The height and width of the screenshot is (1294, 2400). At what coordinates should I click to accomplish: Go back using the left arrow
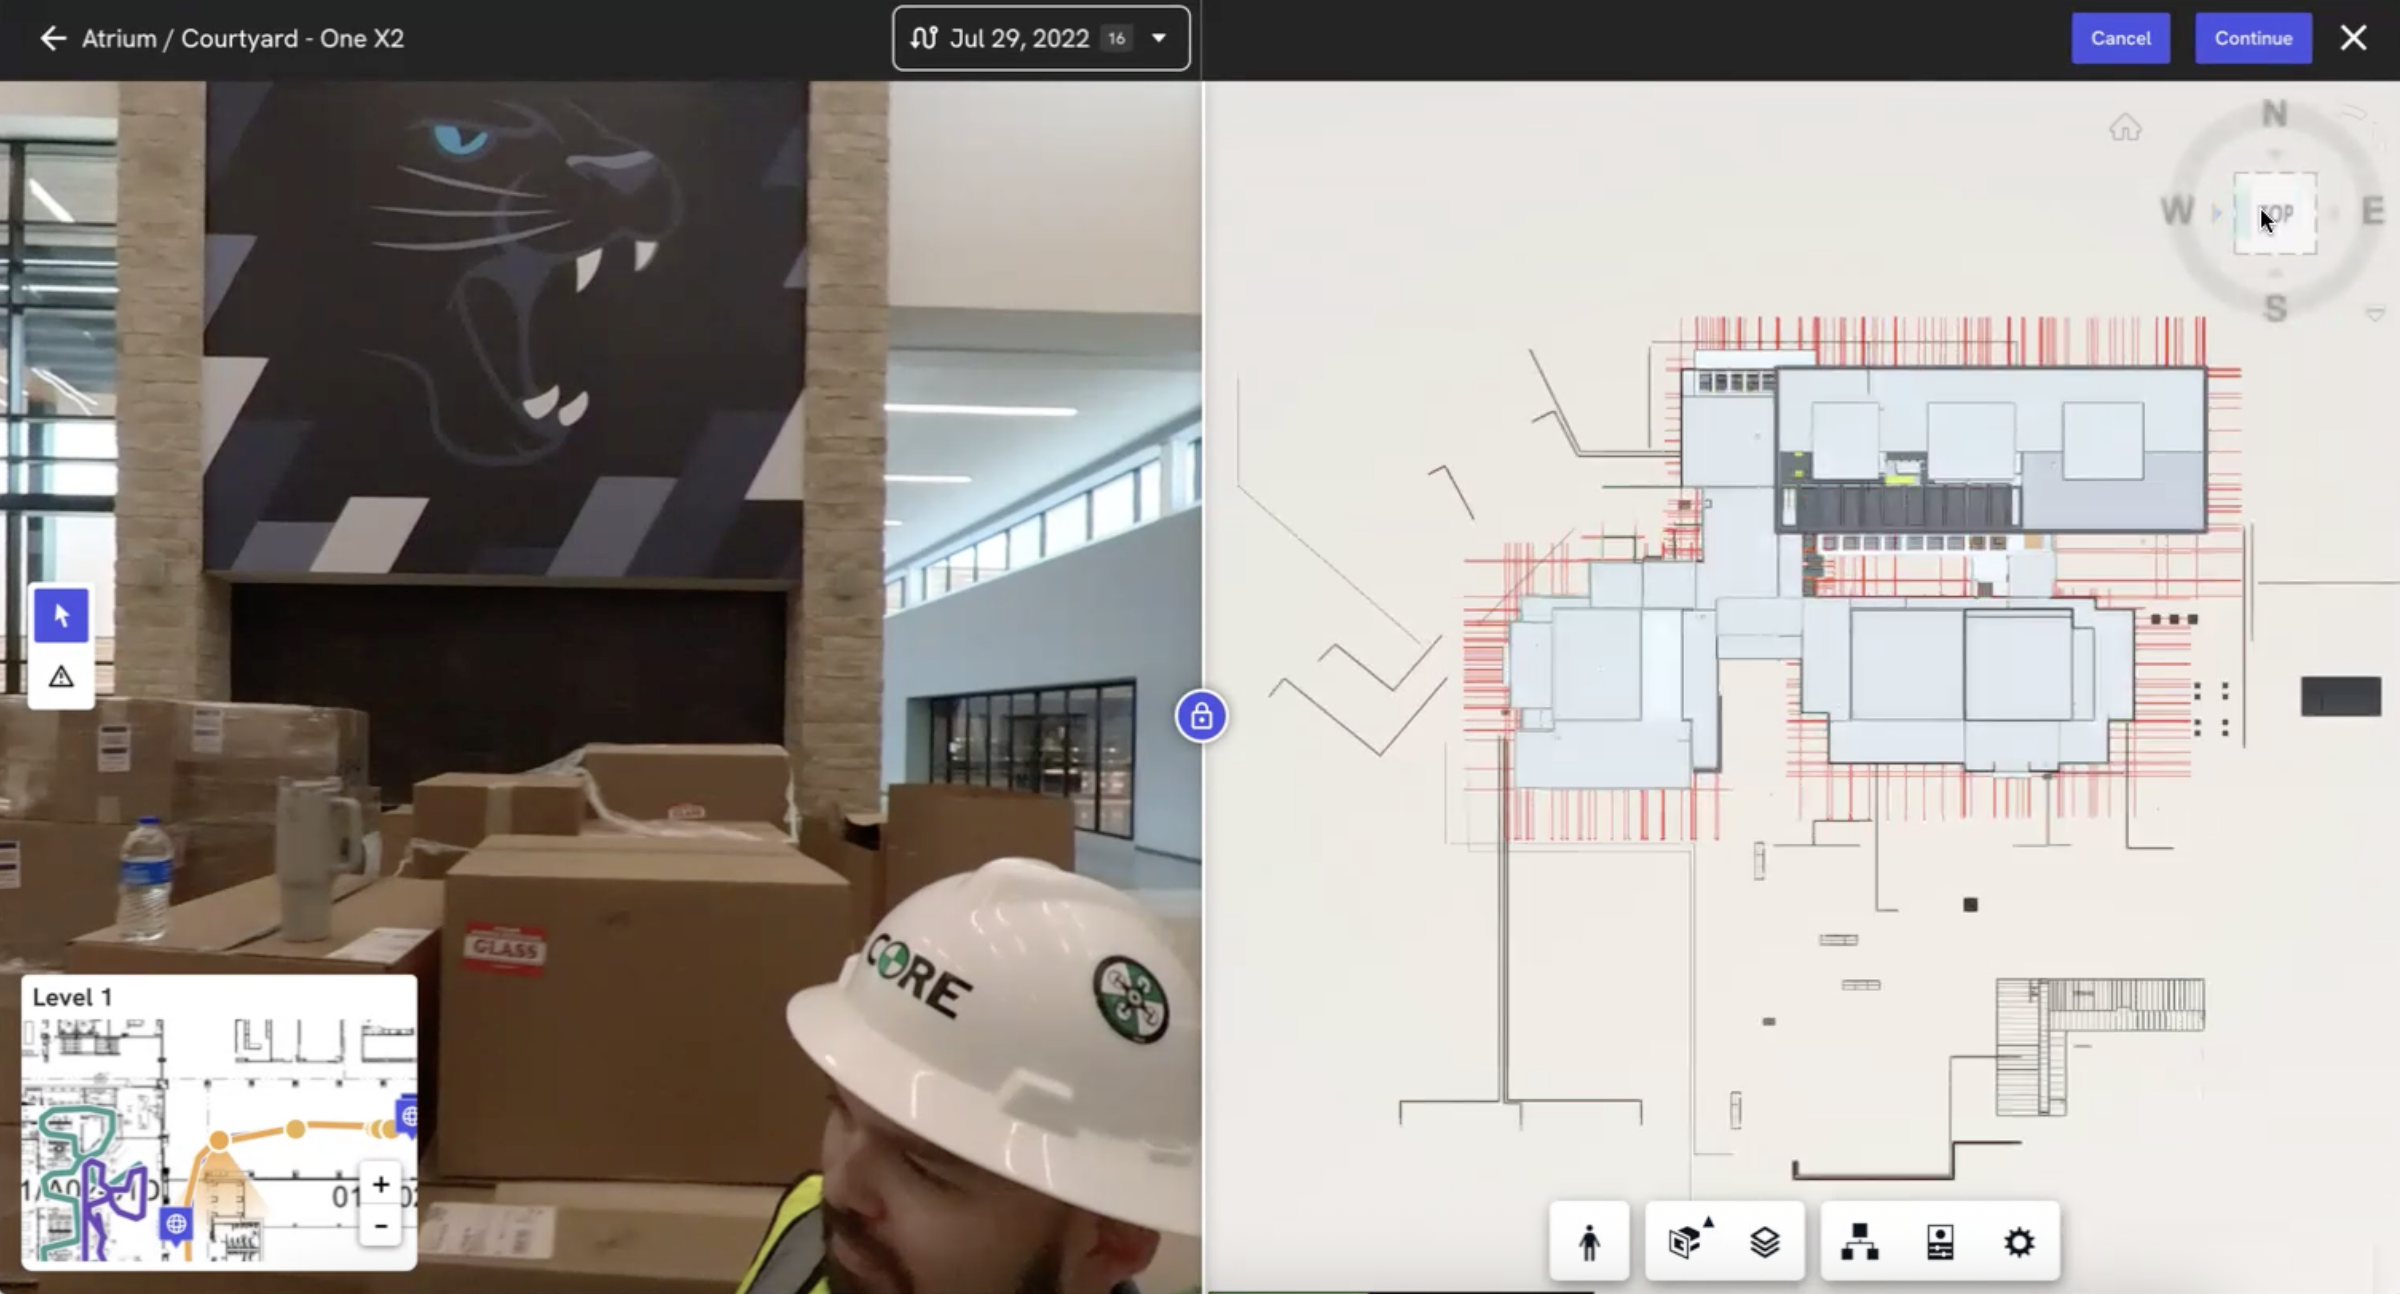[x=52, y=38]
